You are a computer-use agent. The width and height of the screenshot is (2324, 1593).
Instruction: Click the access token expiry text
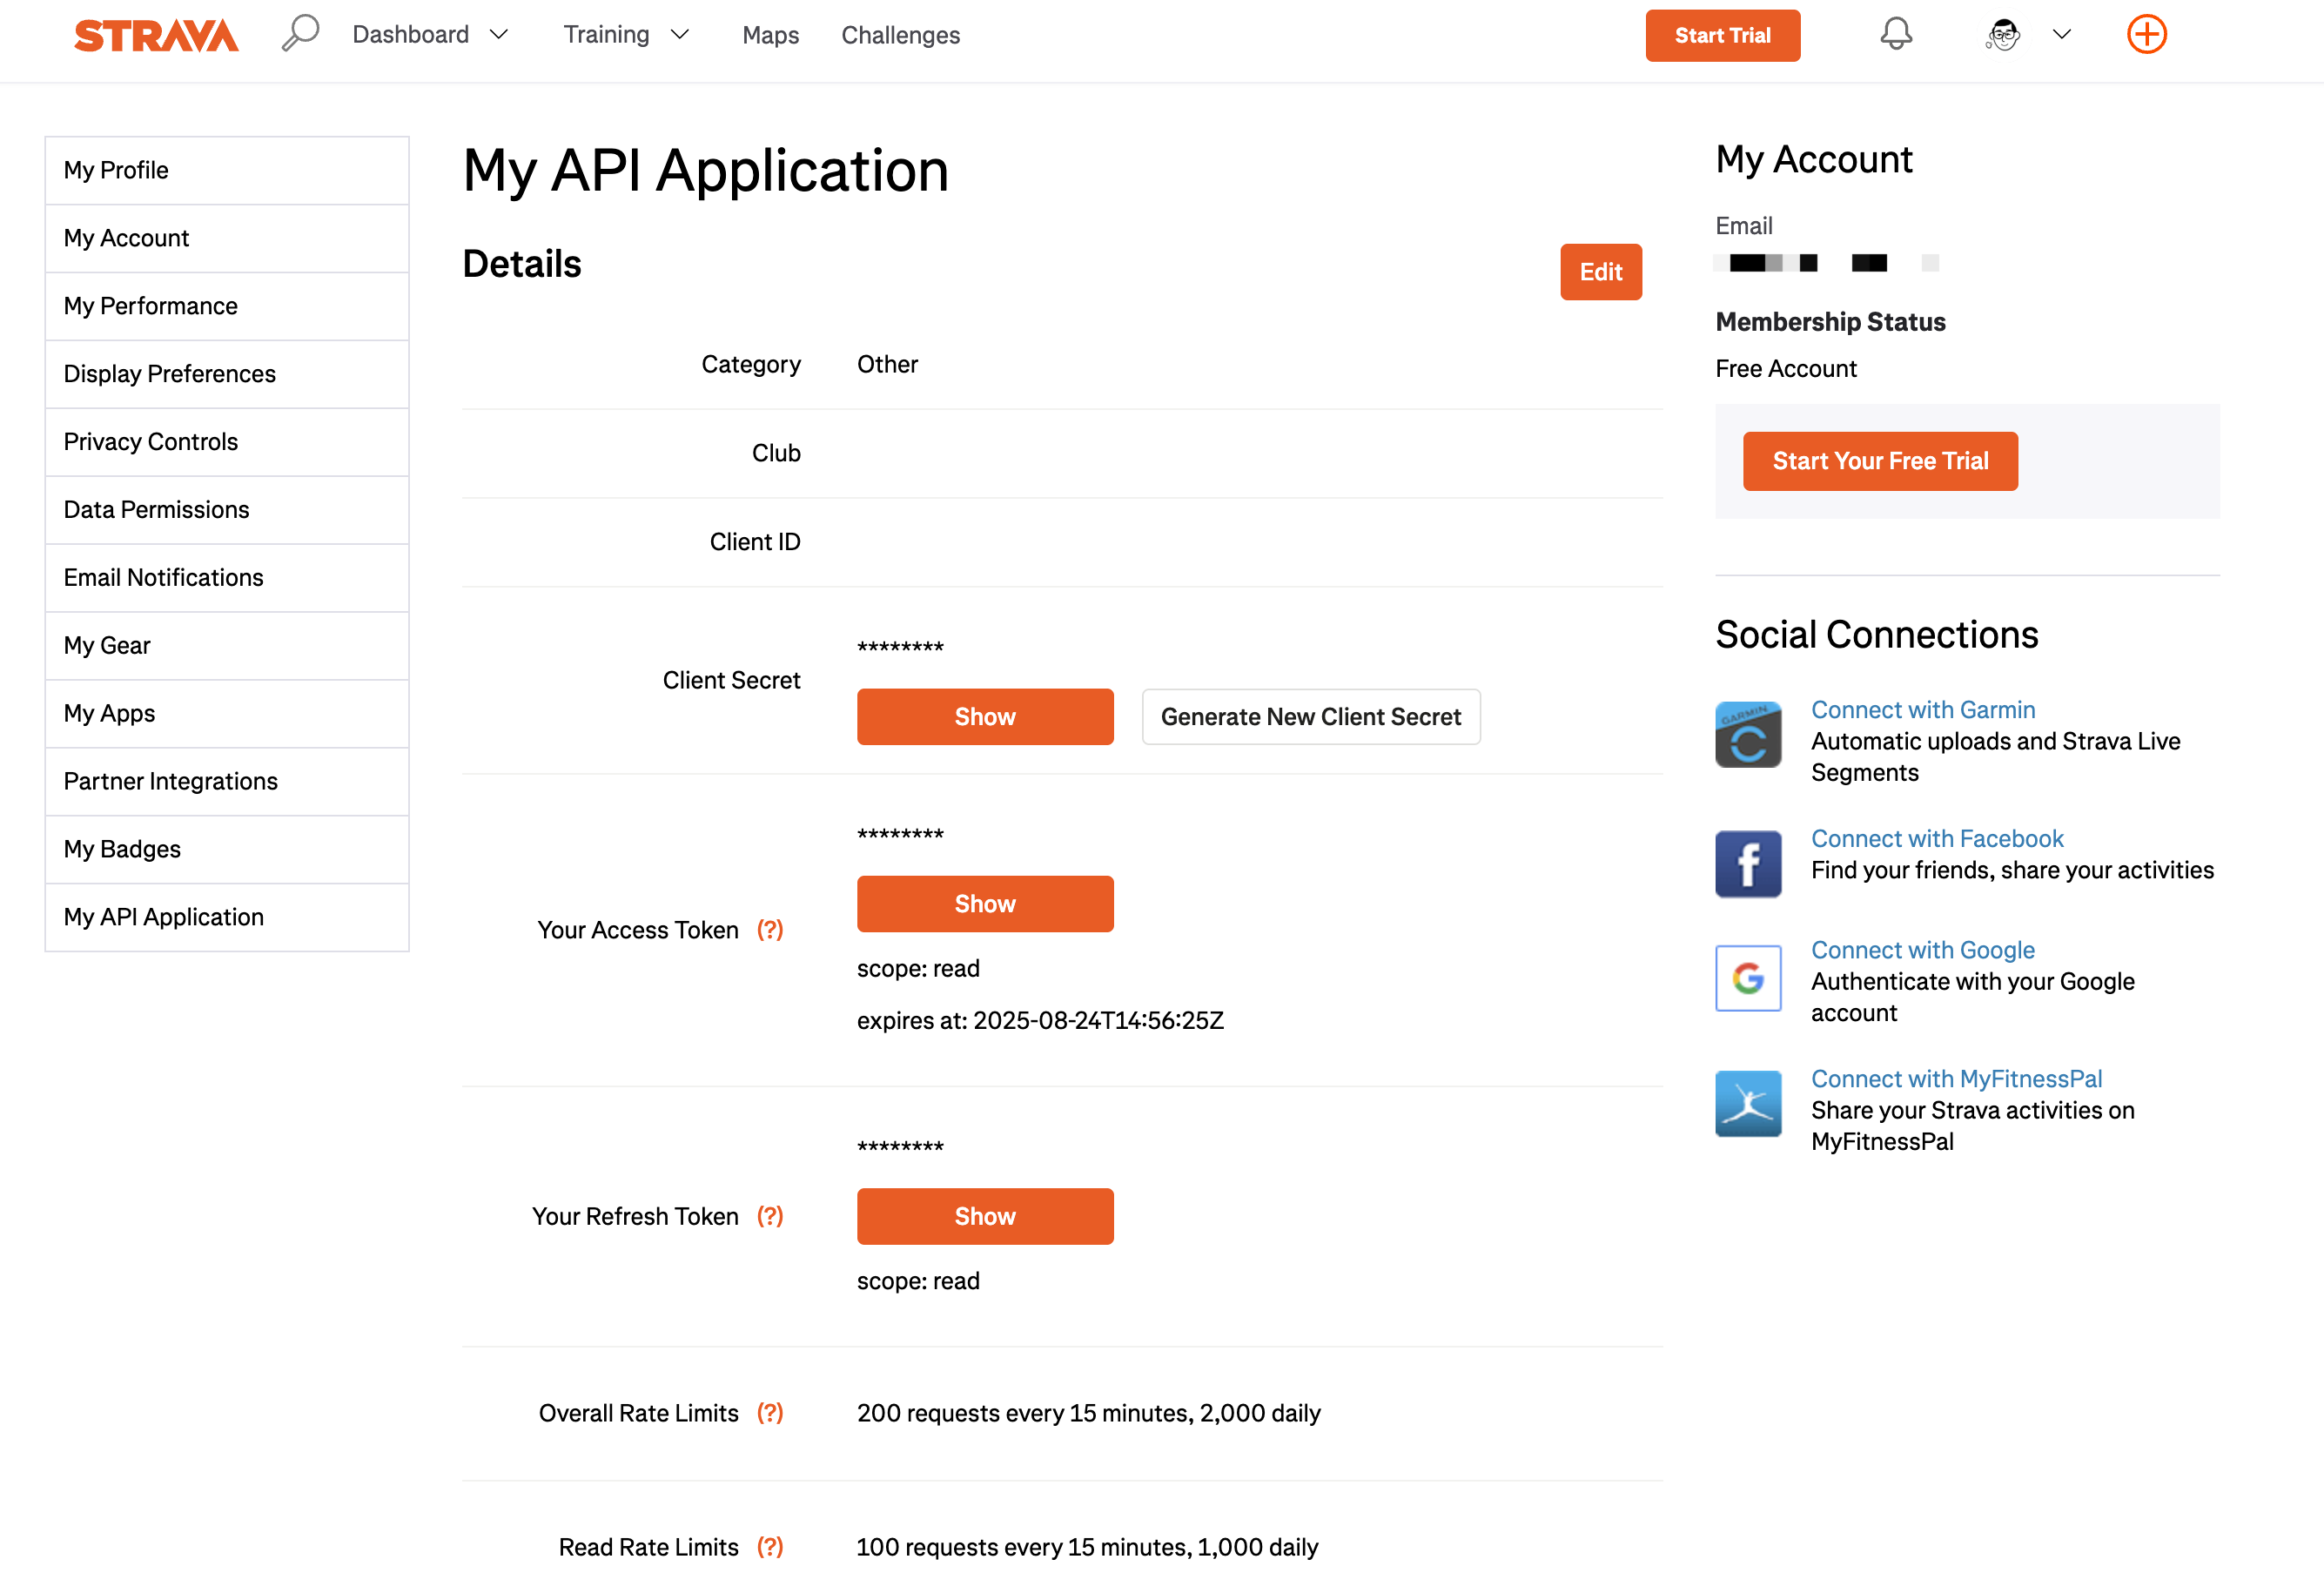pyautogui.click(x=1040, y=1020)
